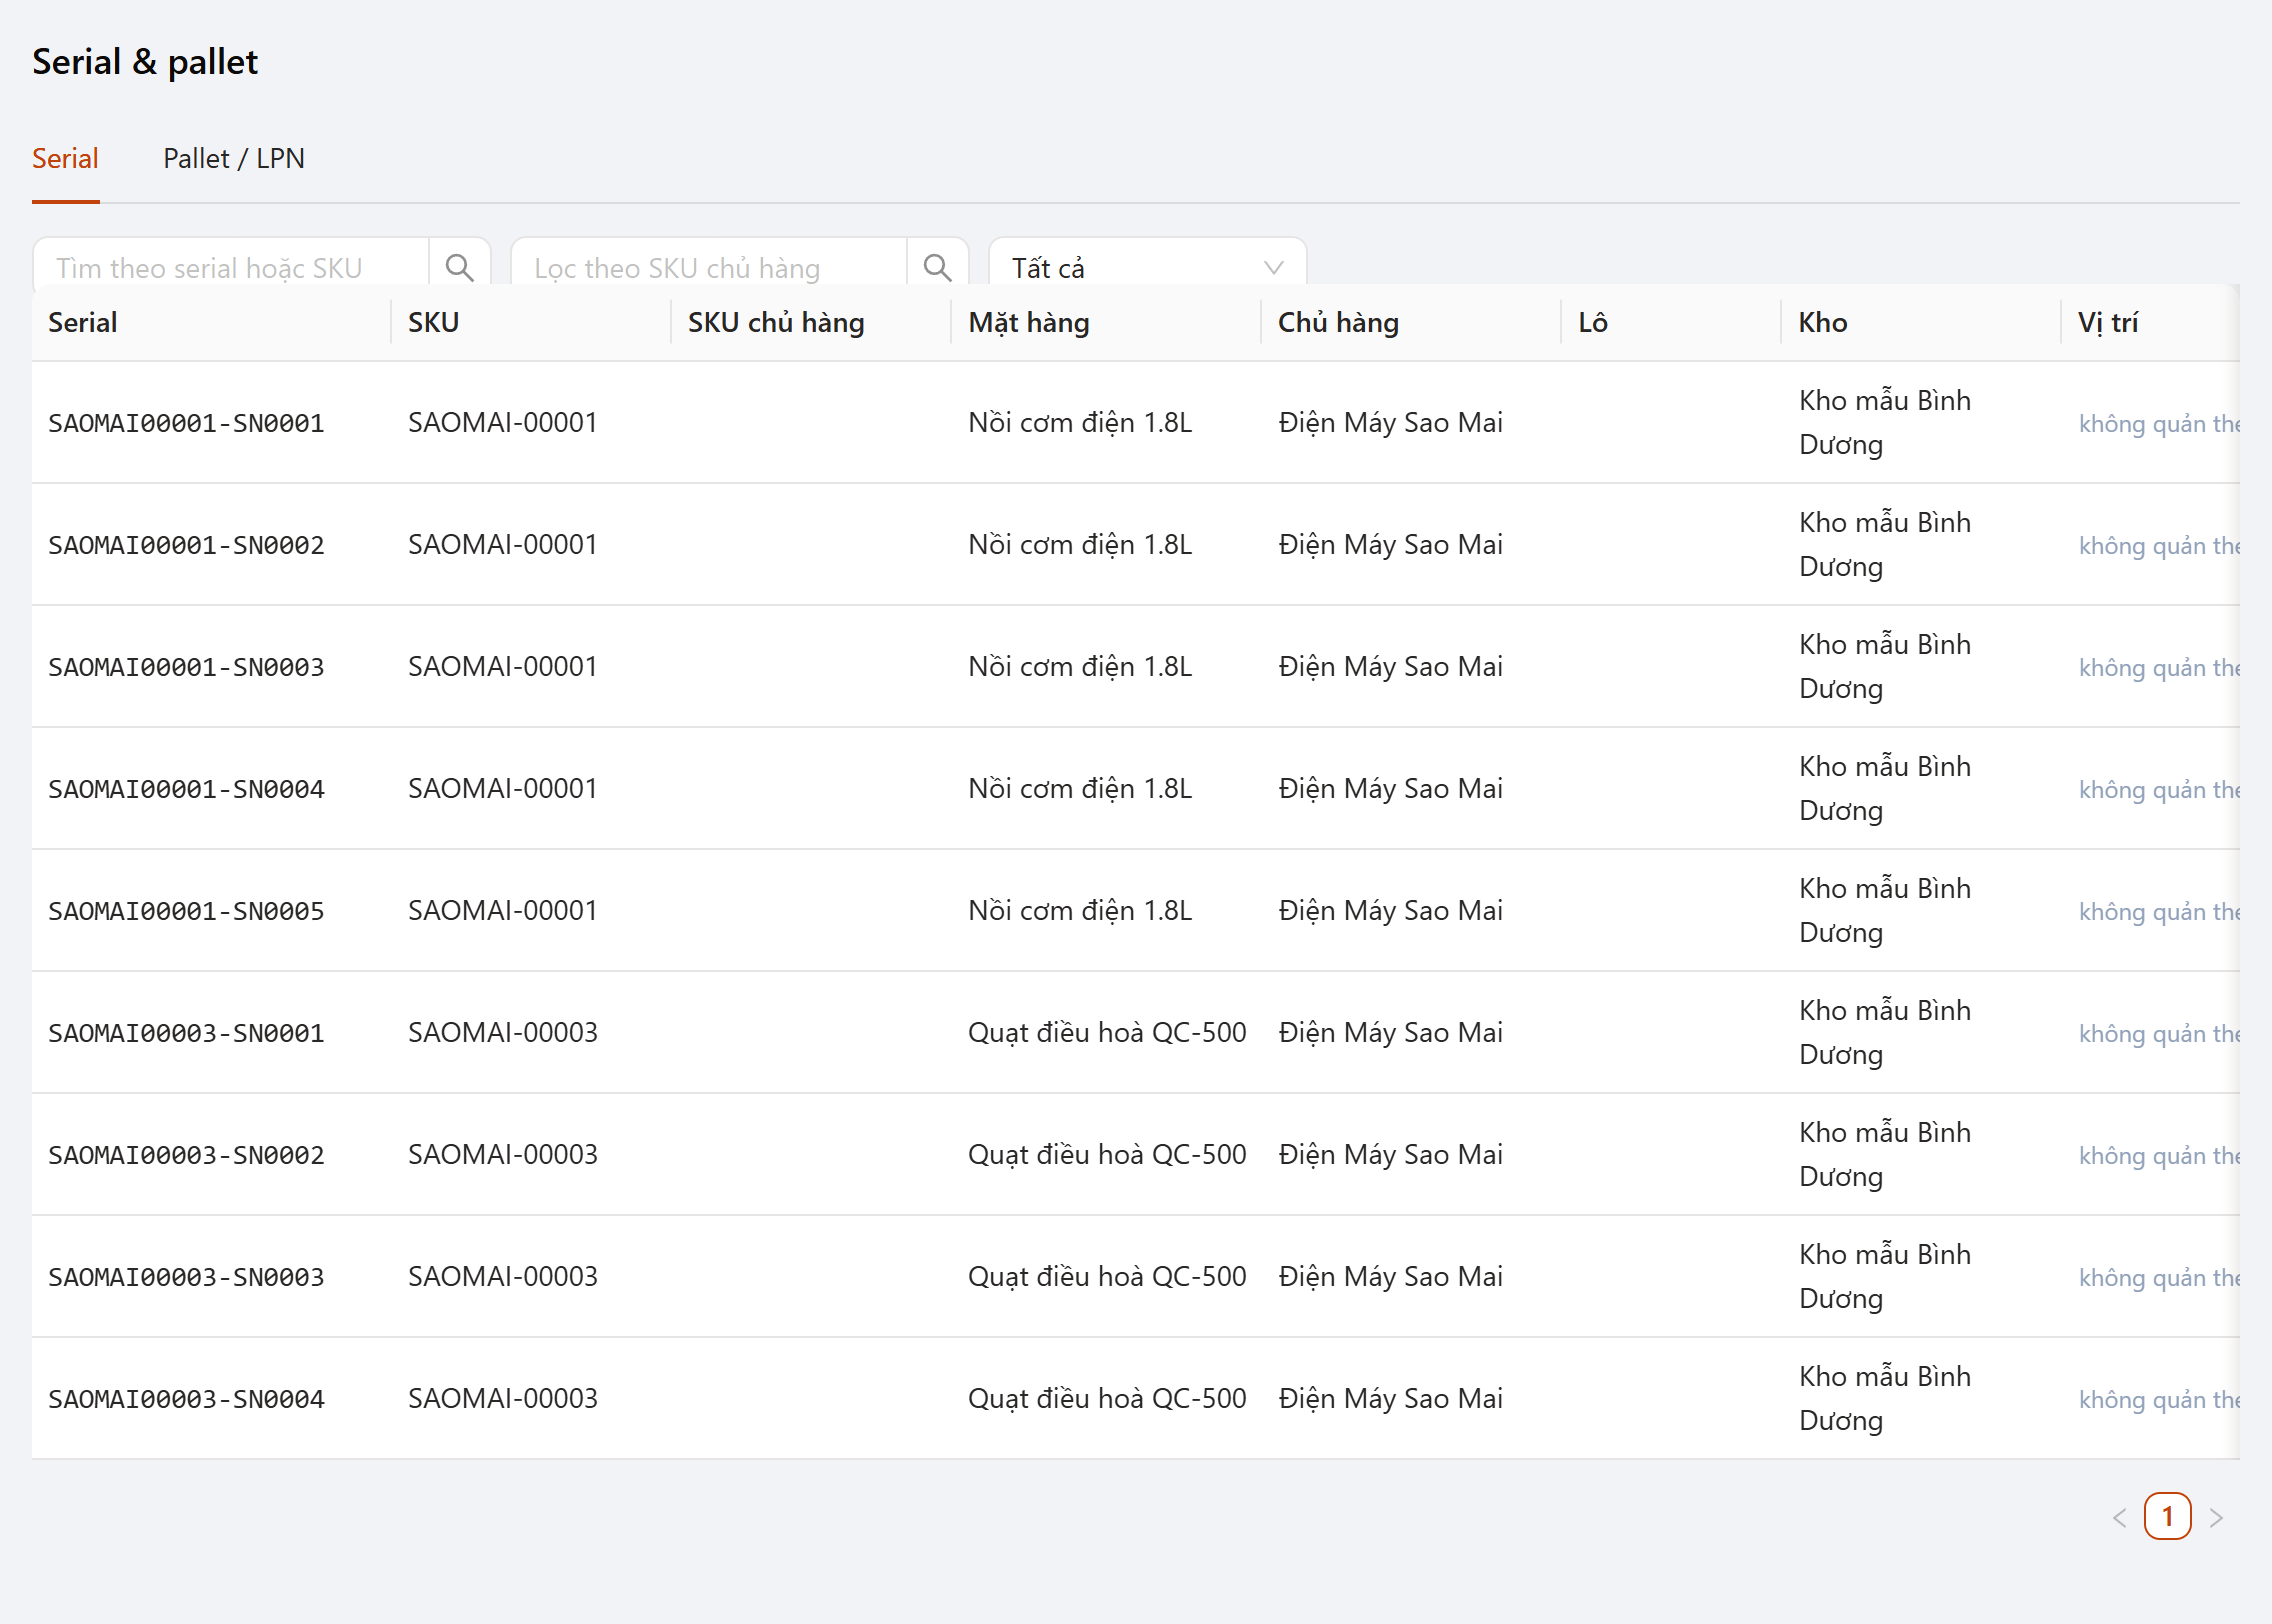Click Quạt điều hoà QC-500 in SAOMAI00003-SN0001 row
Image resolution: width=2272 pixels, height=1624 pixels.
[x=1107, y=1032]
